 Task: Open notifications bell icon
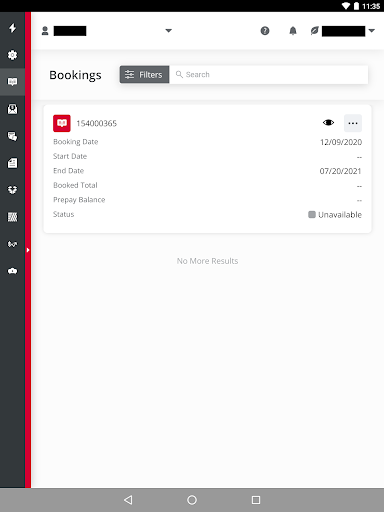(x=293, y=31)
